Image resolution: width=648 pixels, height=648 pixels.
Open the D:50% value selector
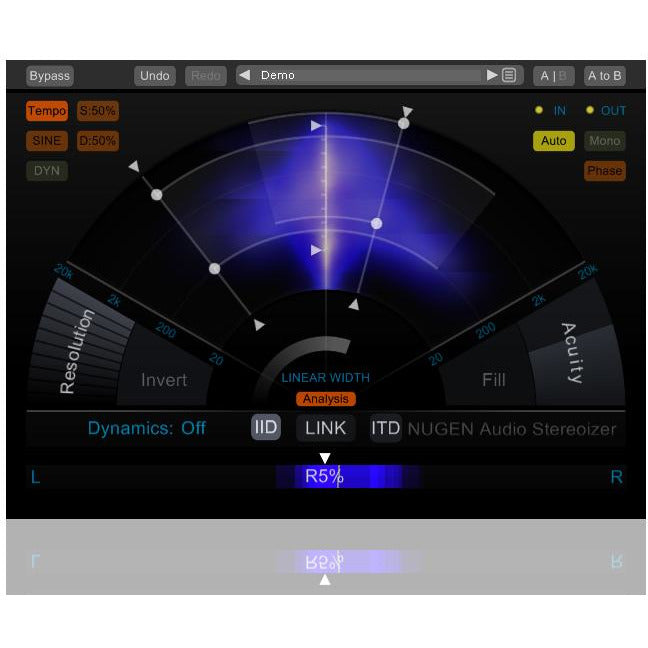(98, 141)
